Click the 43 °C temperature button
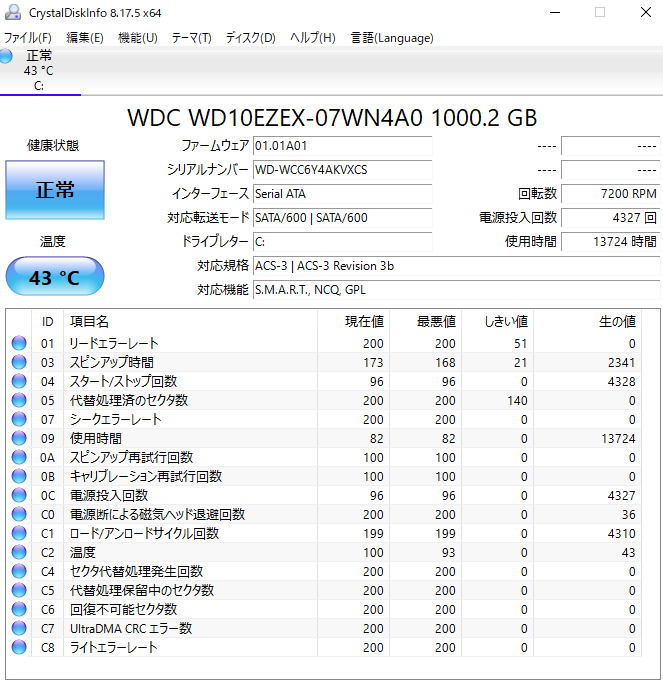Image resolution: width=663 pixels, height=683 pixels. click(55, 277)
